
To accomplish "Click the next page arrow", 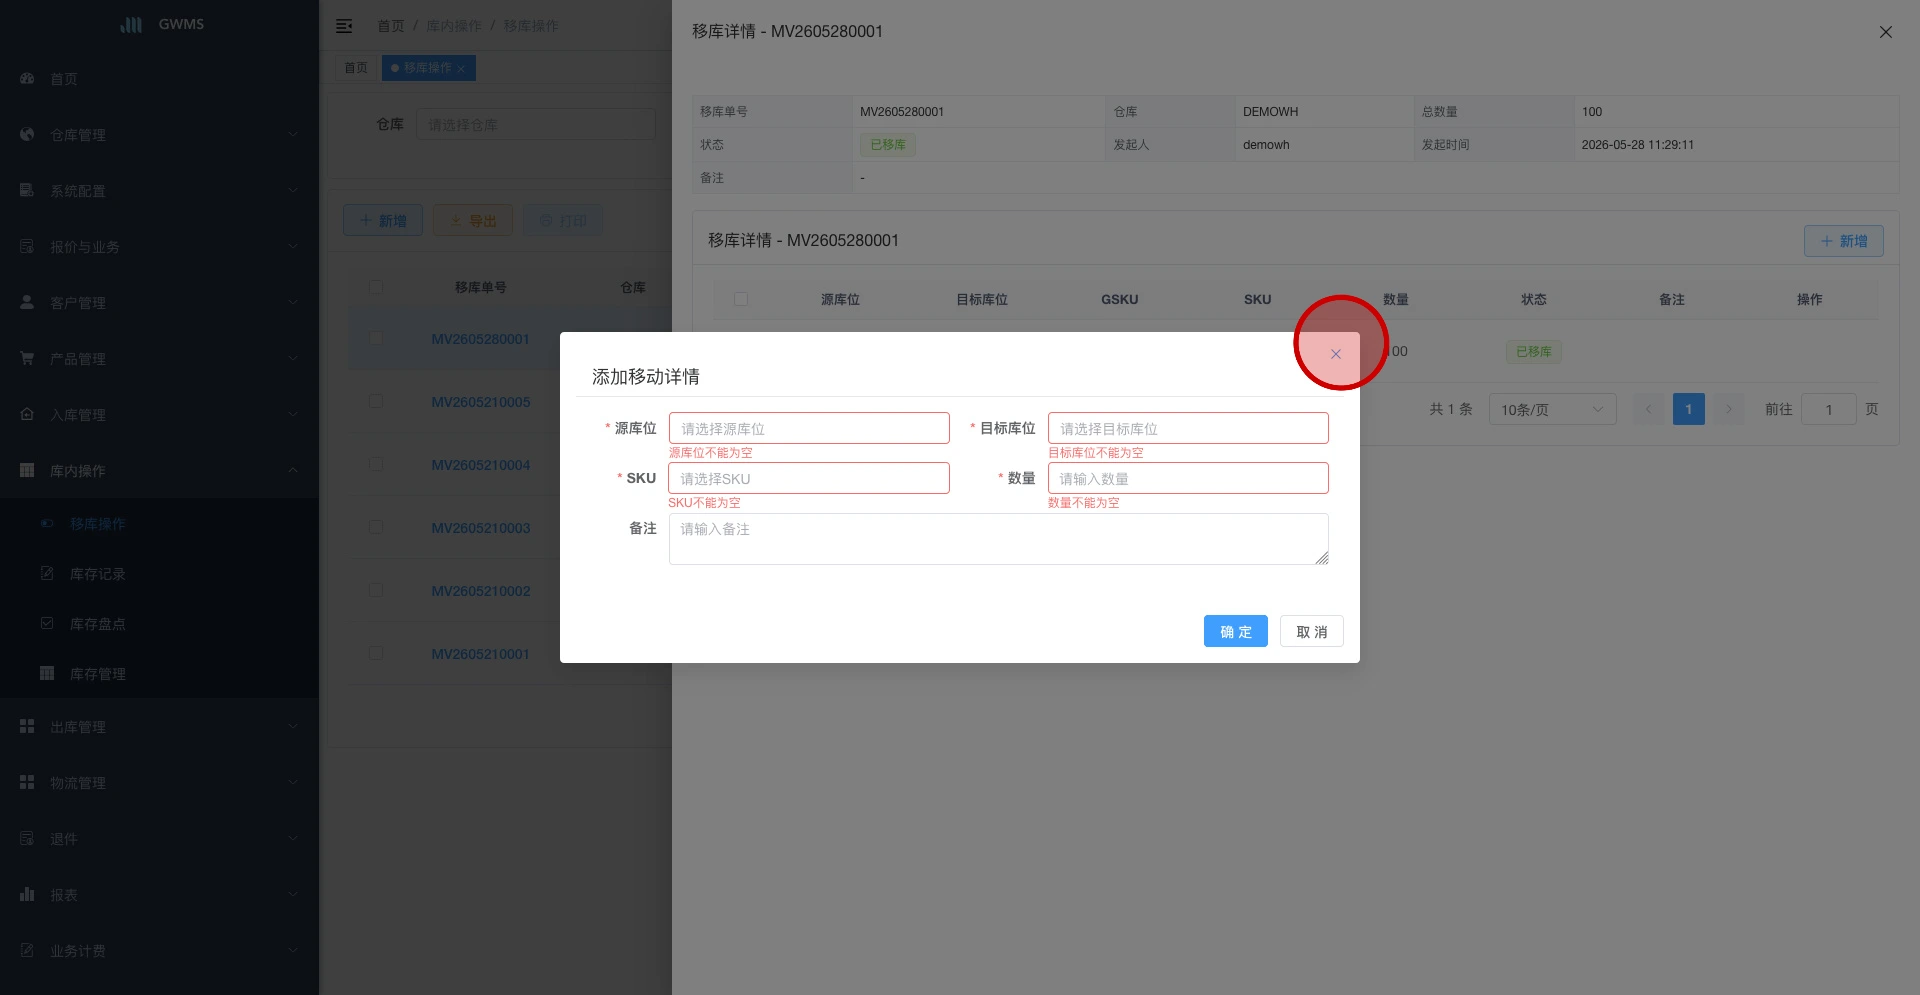I will [x=1729, y=409].
